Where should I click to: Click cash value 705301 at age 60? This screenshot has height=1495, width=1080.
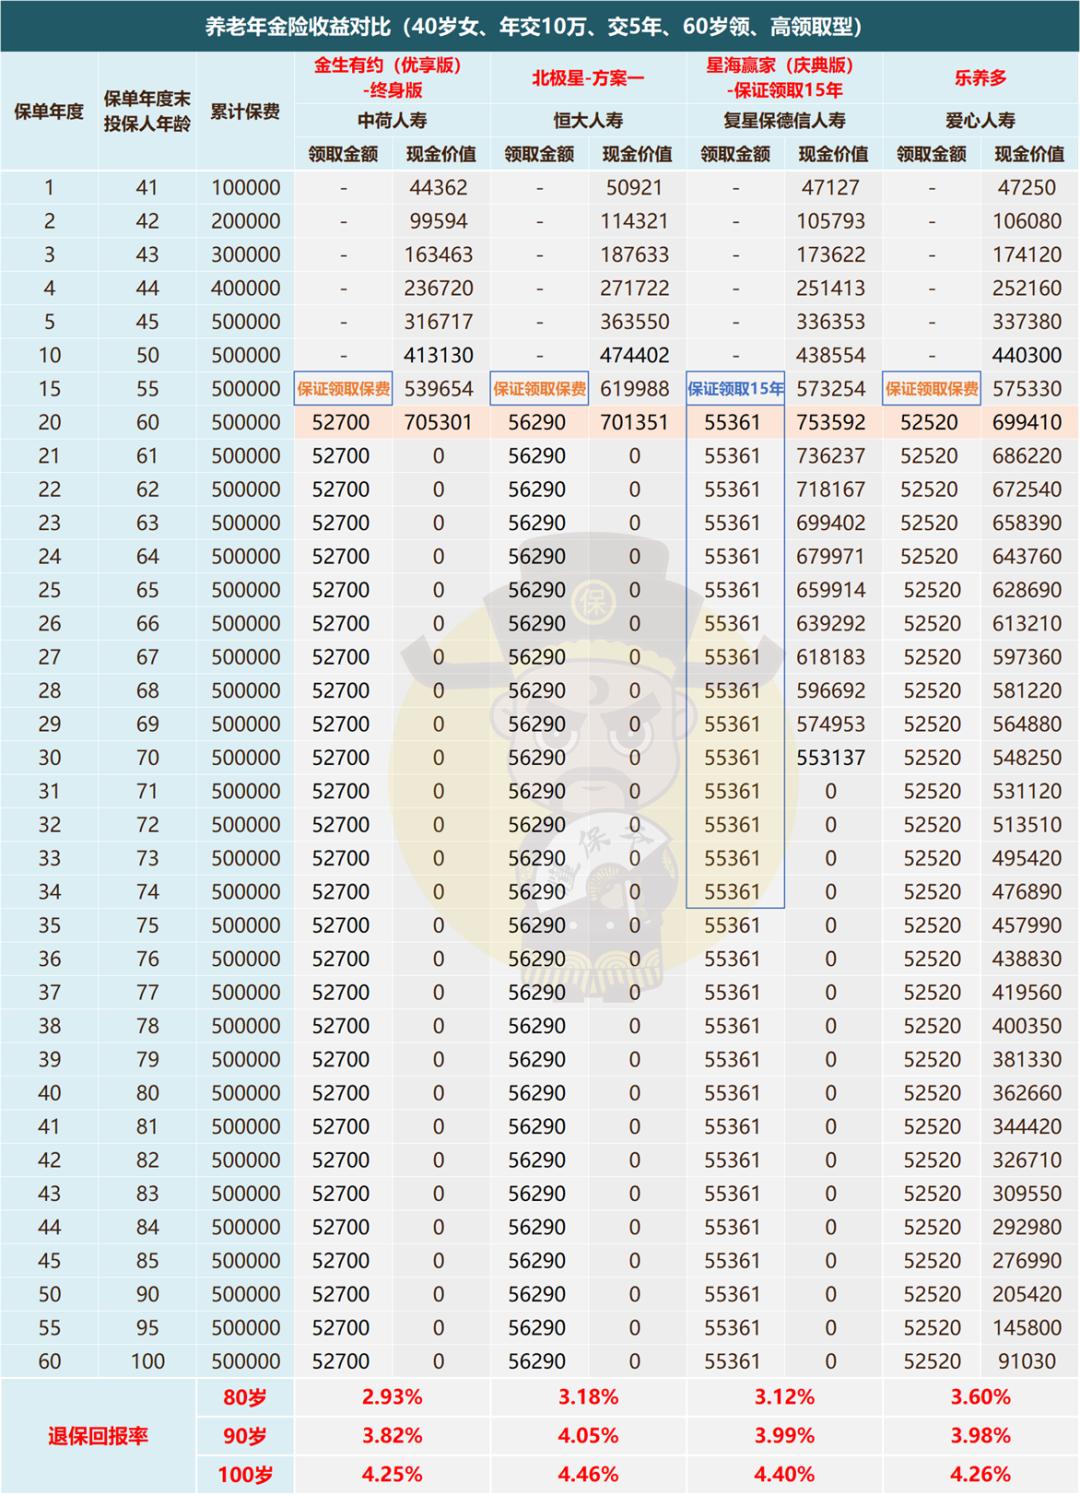(439, 422)
